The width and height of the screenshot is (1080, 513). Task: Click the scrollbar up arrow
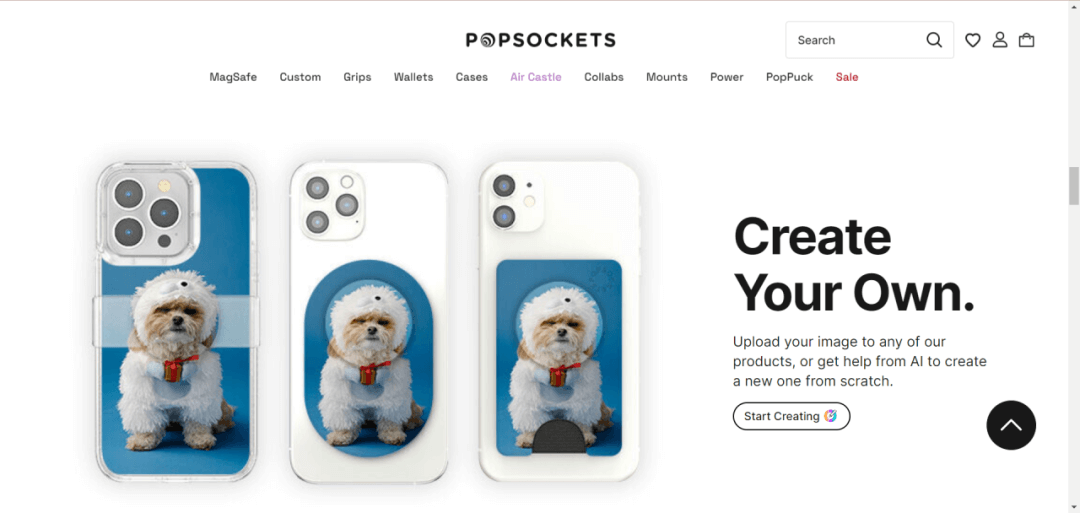click(1074, 5)
